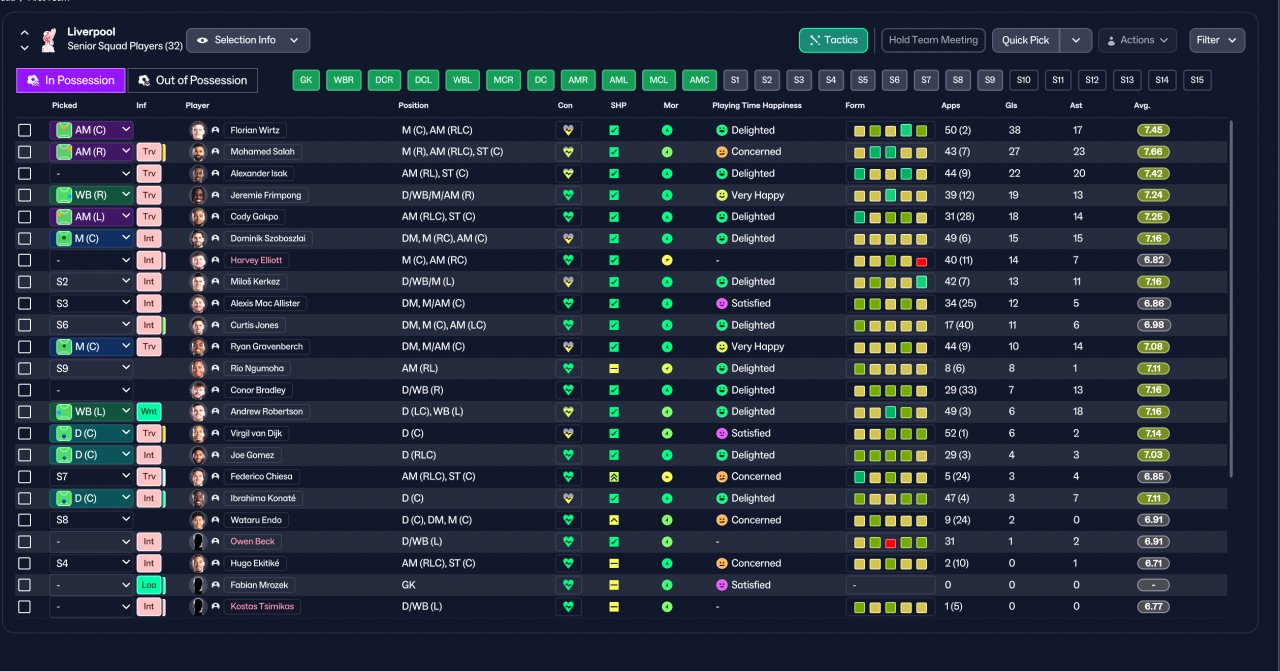Tick the checkbox for Alexander Isak
This screenshot has height=671, width=1280.
coord(25,173)
